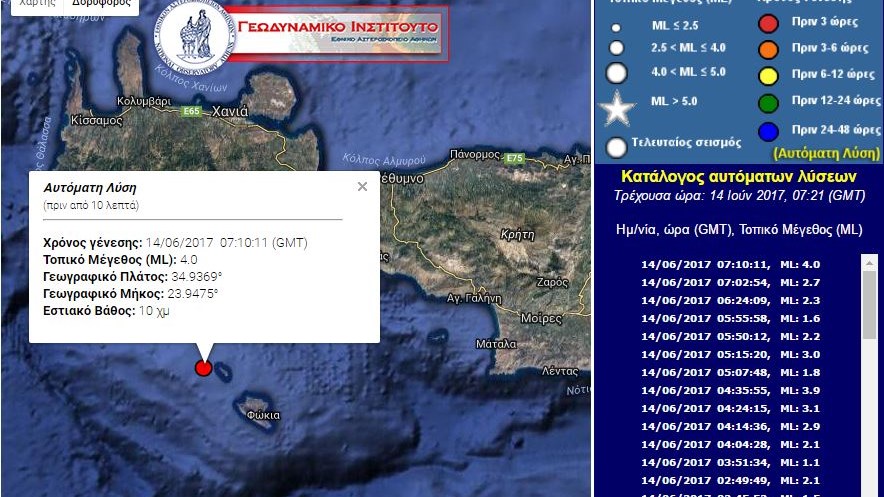The width and height of the screenshot is (884, 497).
Task: Click the Κατάλογος αυτόματων λύσεων heading
Action: click(739, 177)
